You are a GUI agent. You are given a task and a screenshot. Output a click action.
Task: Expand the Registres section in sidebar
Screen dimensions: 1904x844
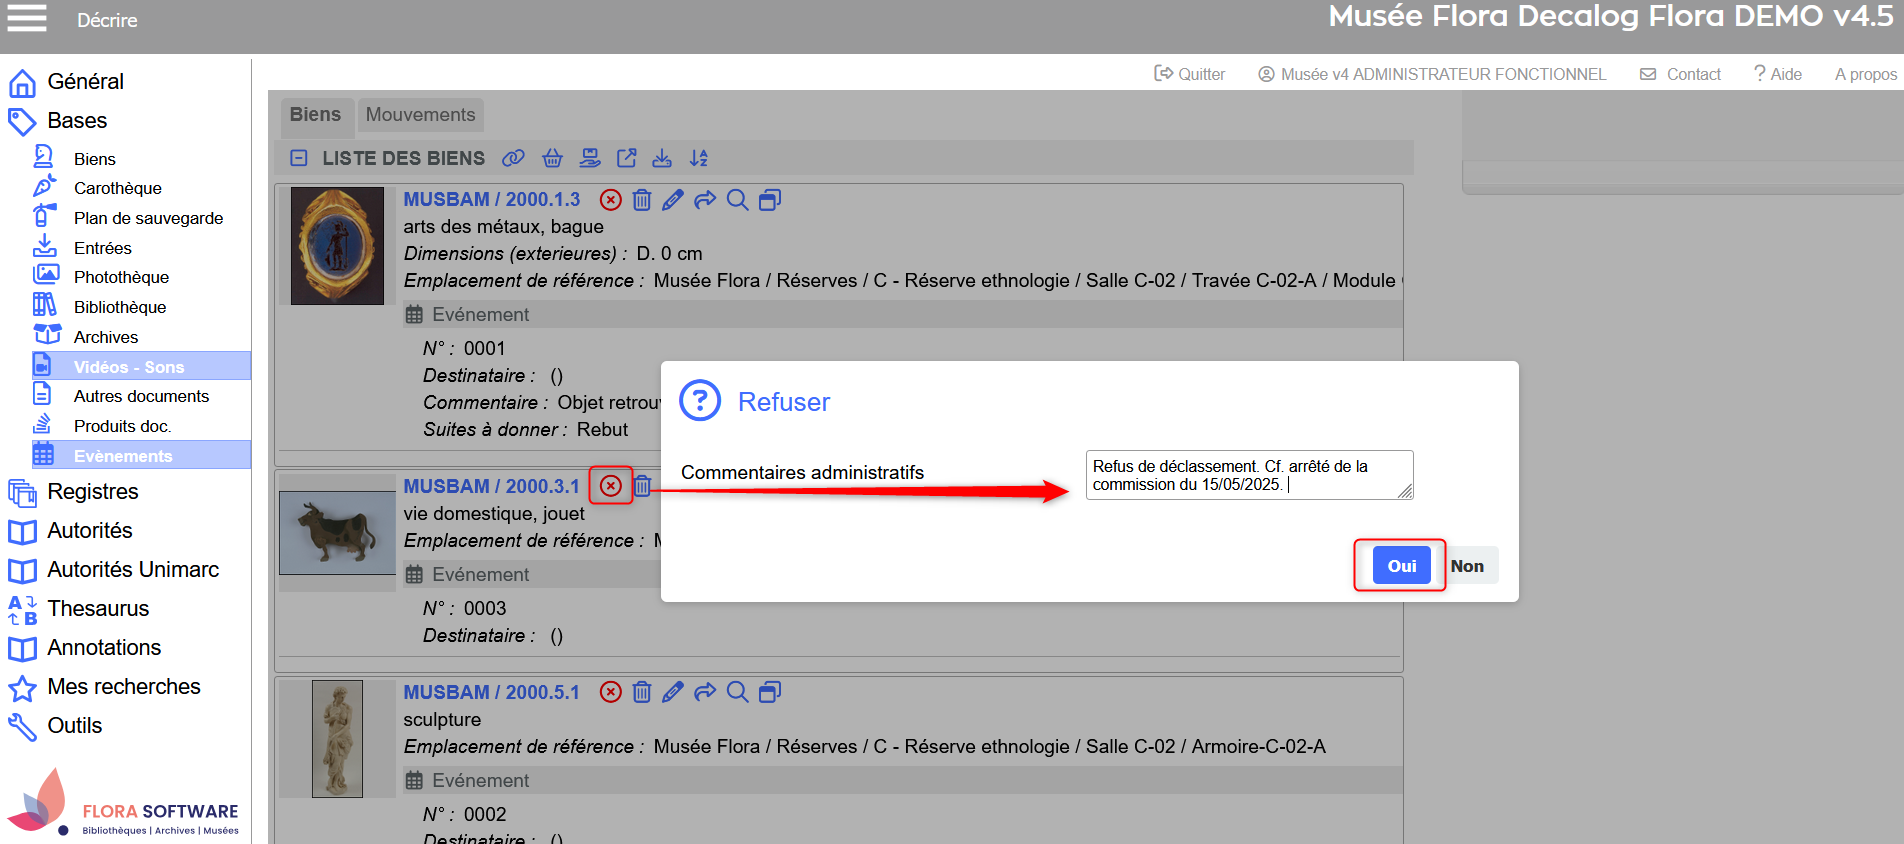[93, 492]
